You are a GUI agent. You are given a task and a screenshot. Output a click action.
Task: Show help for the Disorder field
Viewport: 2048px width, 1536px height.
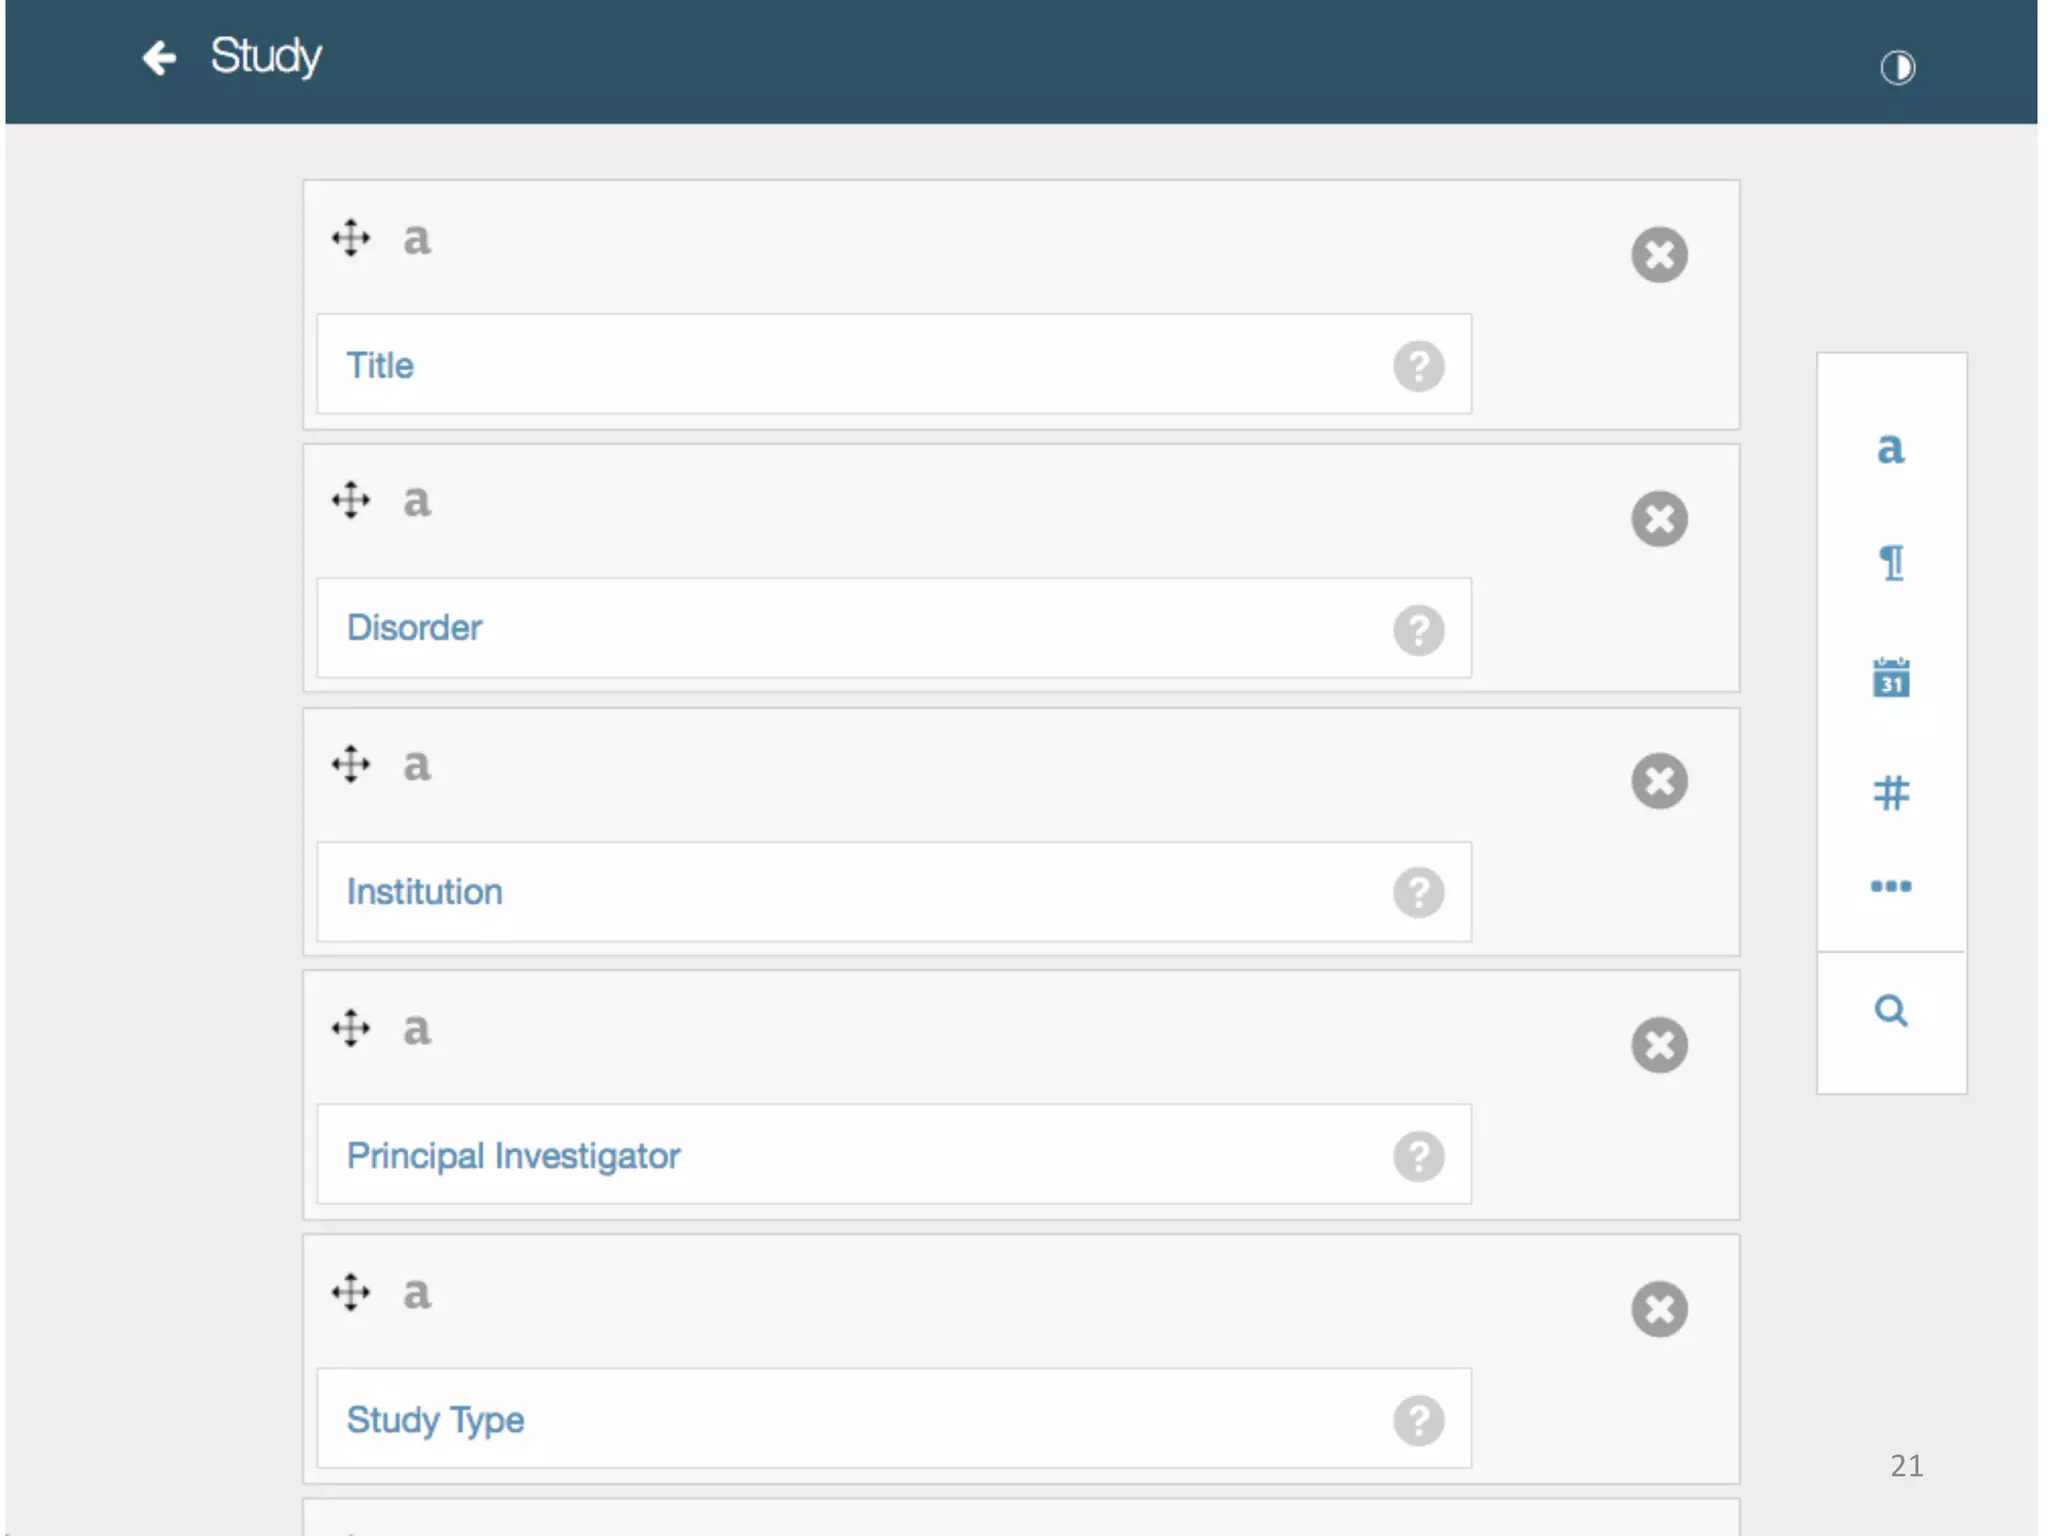(1418, 630)
